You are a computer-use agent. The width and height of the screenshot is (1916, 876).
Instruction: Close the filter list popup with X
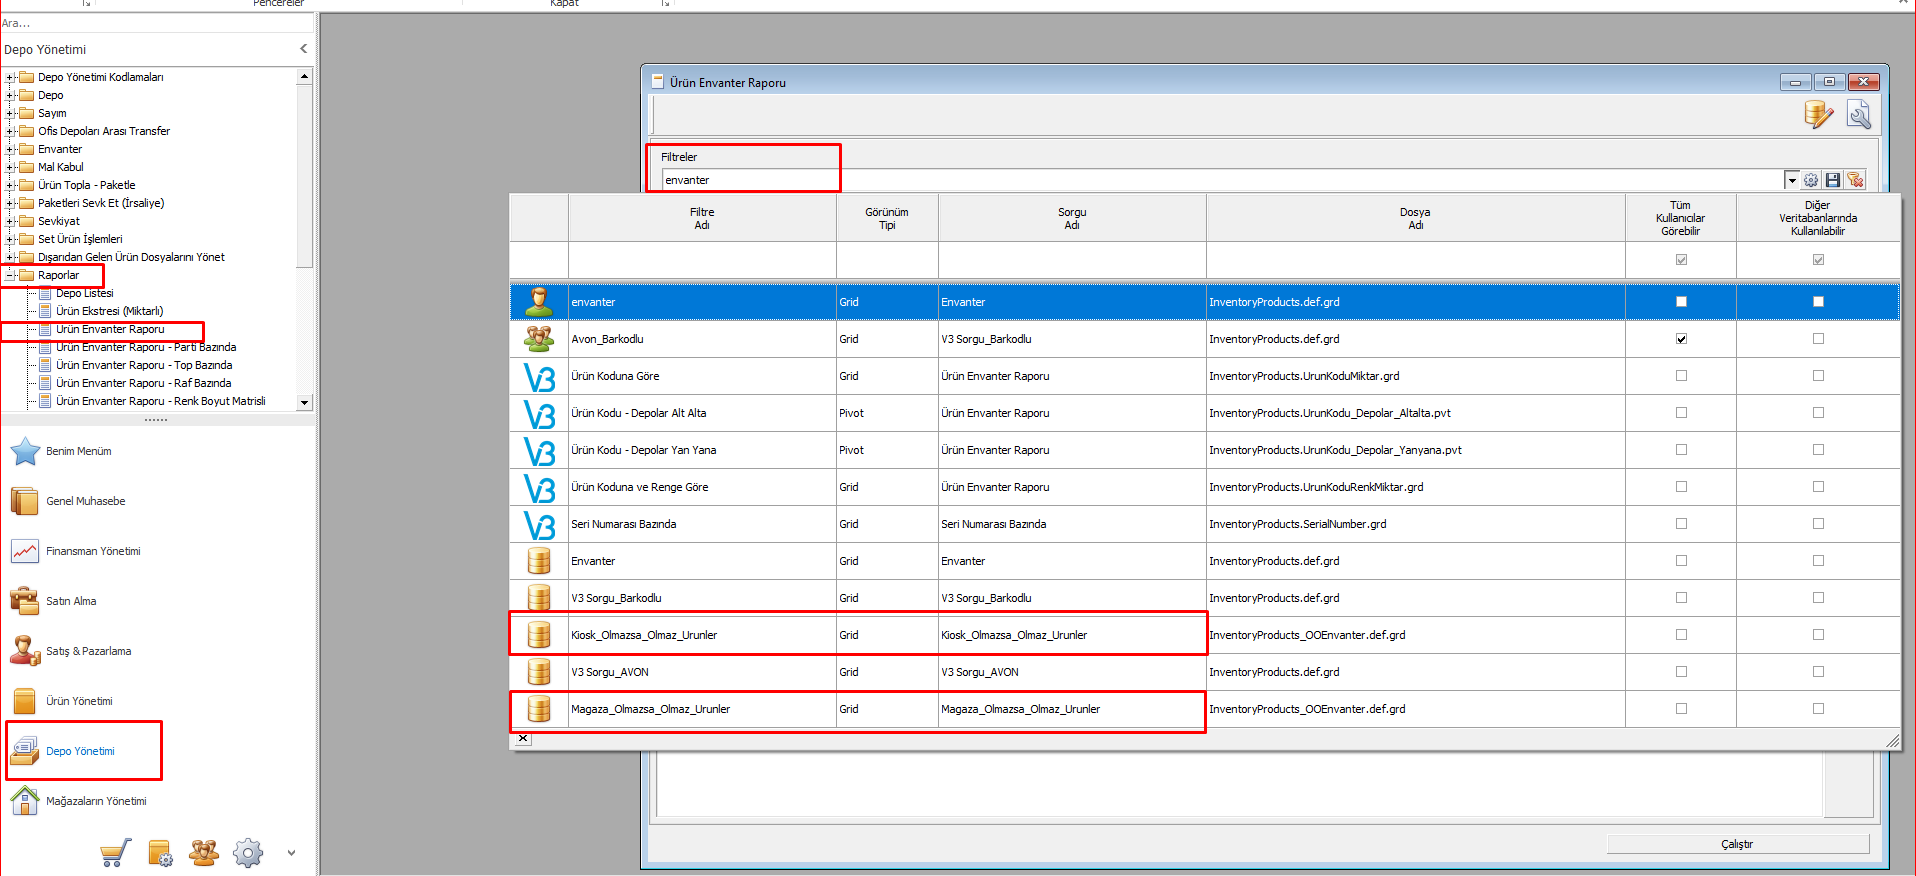(x=523, y=739)
